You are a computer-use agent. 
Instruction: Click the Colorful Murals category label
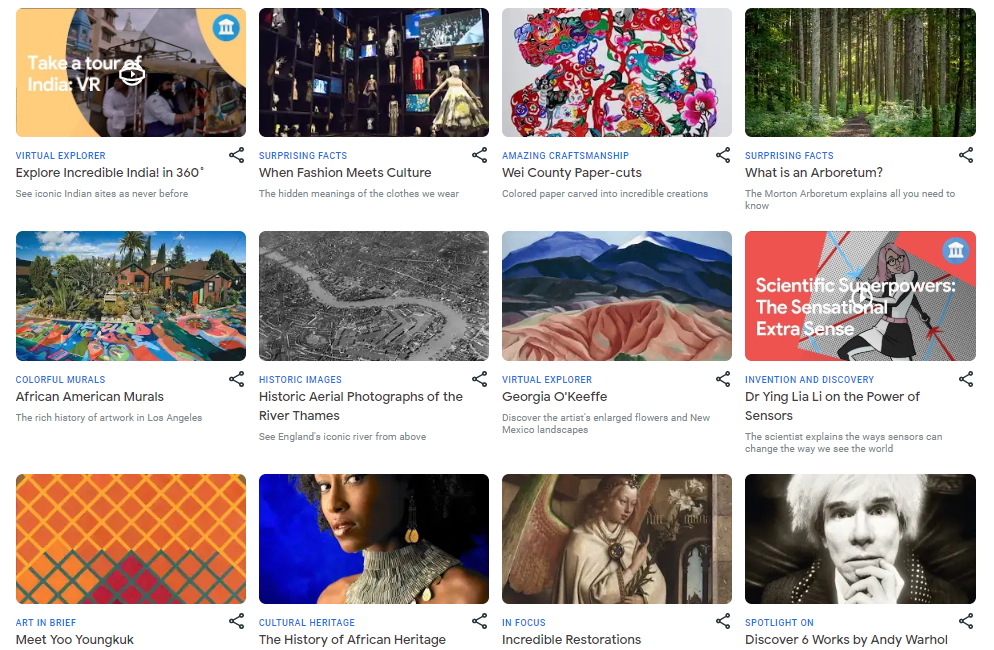click(x=61, y=379)
